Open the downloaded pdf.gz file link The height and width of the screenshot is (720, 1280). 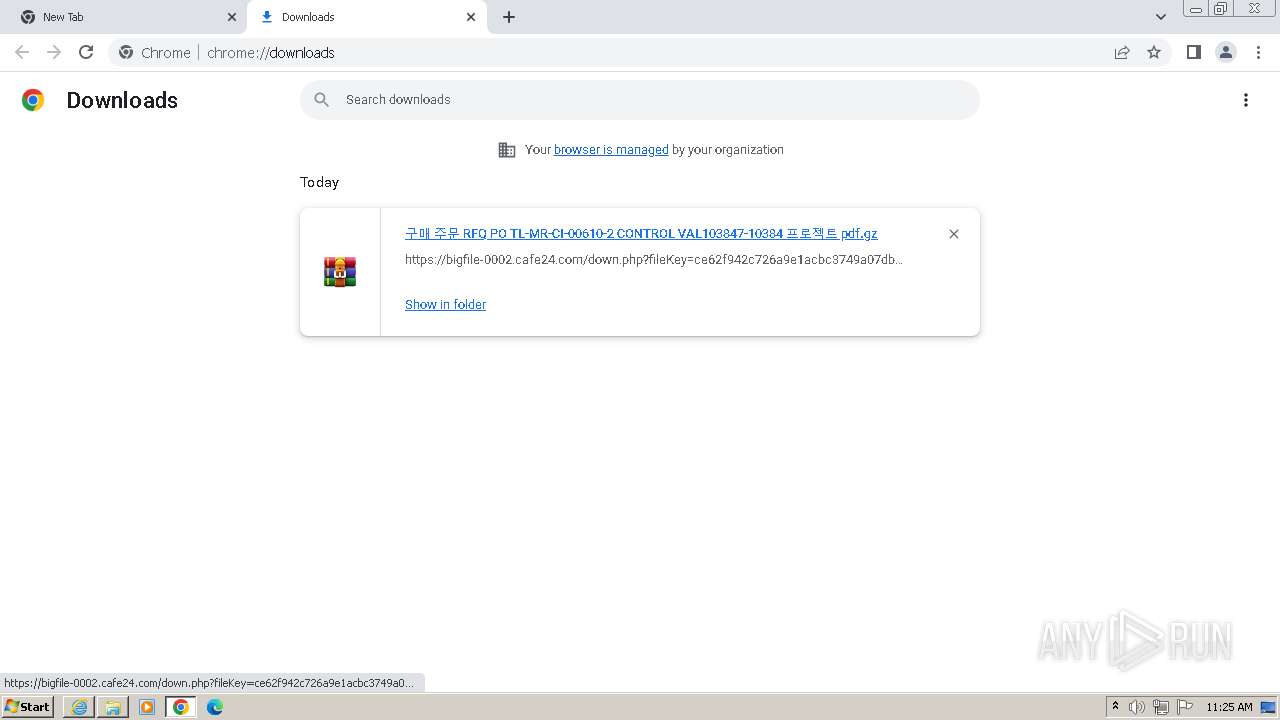[641, 233]
